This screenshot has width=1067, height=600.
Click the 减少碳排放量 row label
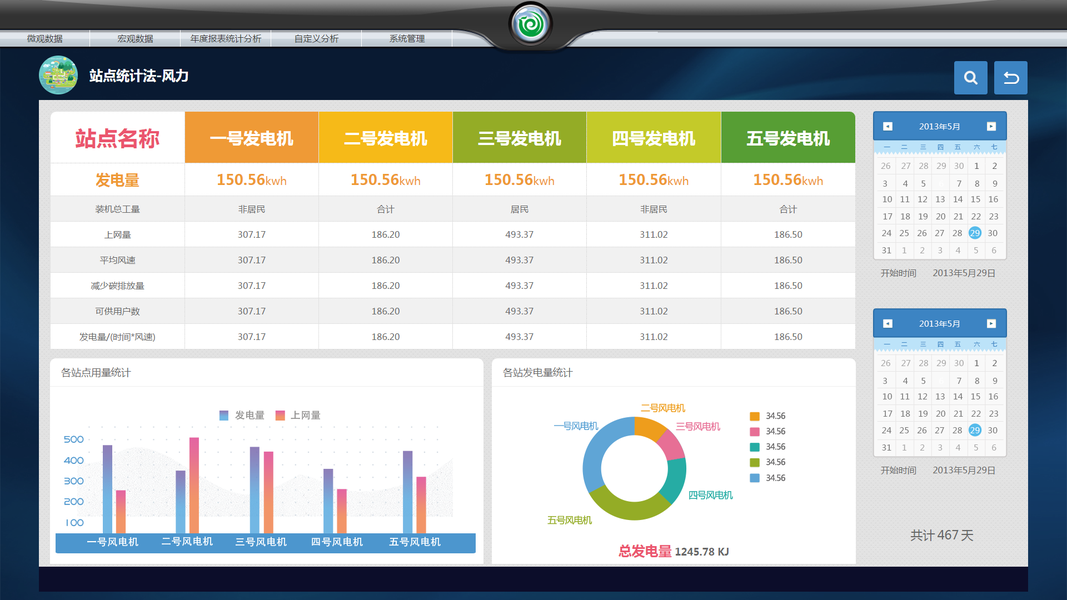(x=117, y=286)
